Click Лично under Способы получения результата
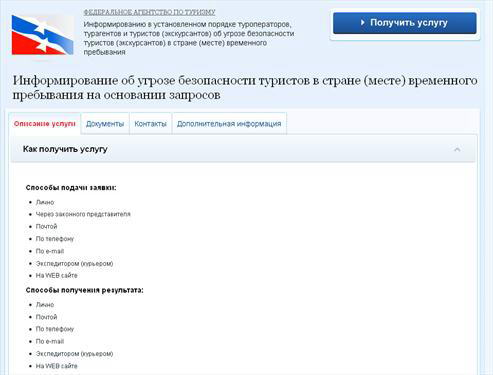493x375 pixels. tap(45, 305)
